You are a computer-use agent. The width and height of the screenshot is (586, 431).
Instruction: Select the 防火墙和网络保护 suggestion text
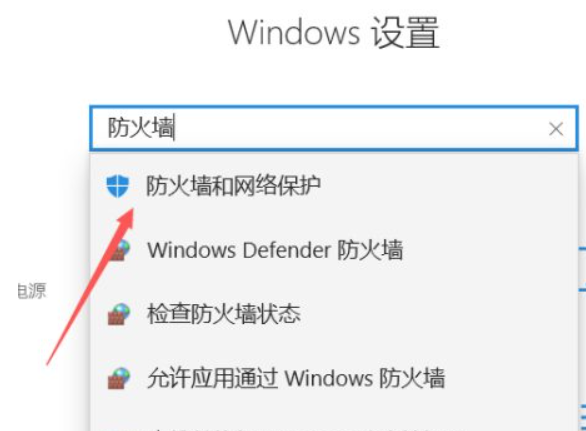tap(233, 185)
